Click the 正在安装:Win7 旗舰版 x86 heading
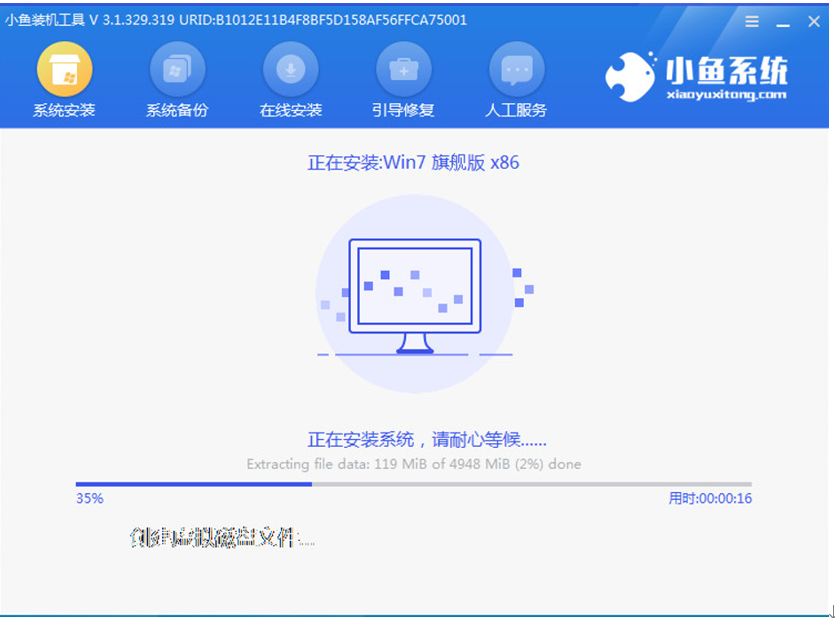 [x=413, y=162]
